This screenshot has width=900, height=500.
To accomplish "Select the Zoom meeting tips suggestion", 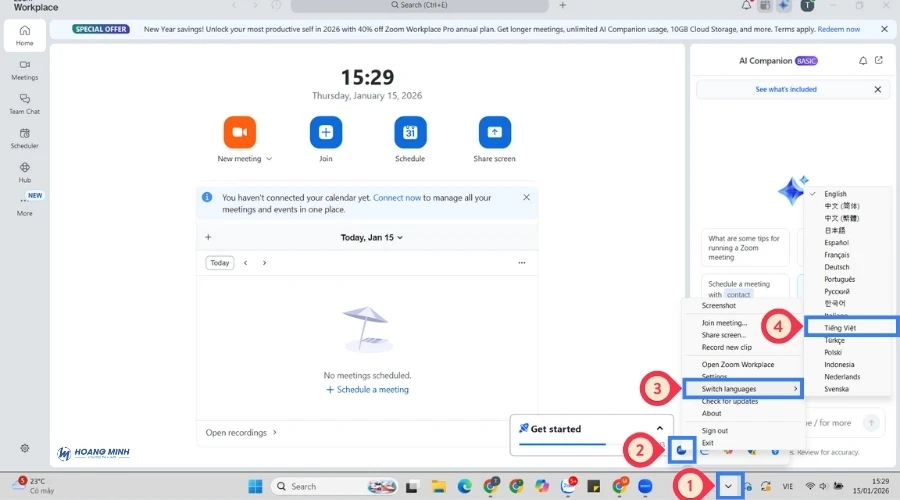I will pyautogui.click(x=745, y=248).
